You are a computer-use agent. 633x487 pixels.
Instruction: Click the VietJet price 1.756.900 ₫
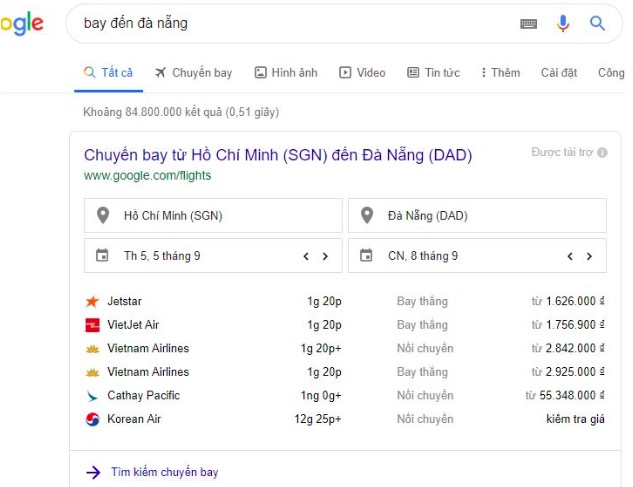[x=575, y=325]
